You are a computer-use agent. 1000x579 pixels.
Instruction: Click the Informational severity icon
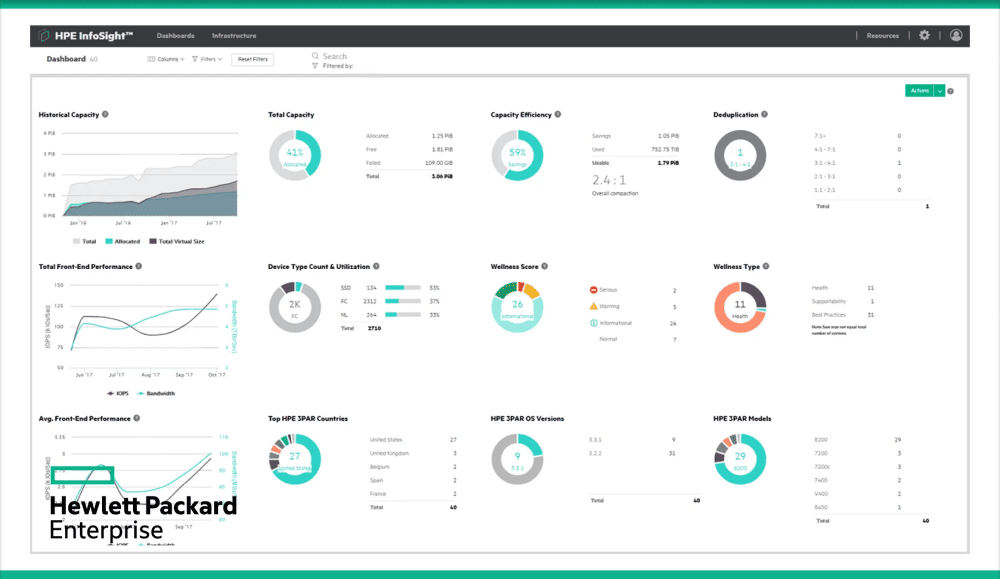pos(593,323)
